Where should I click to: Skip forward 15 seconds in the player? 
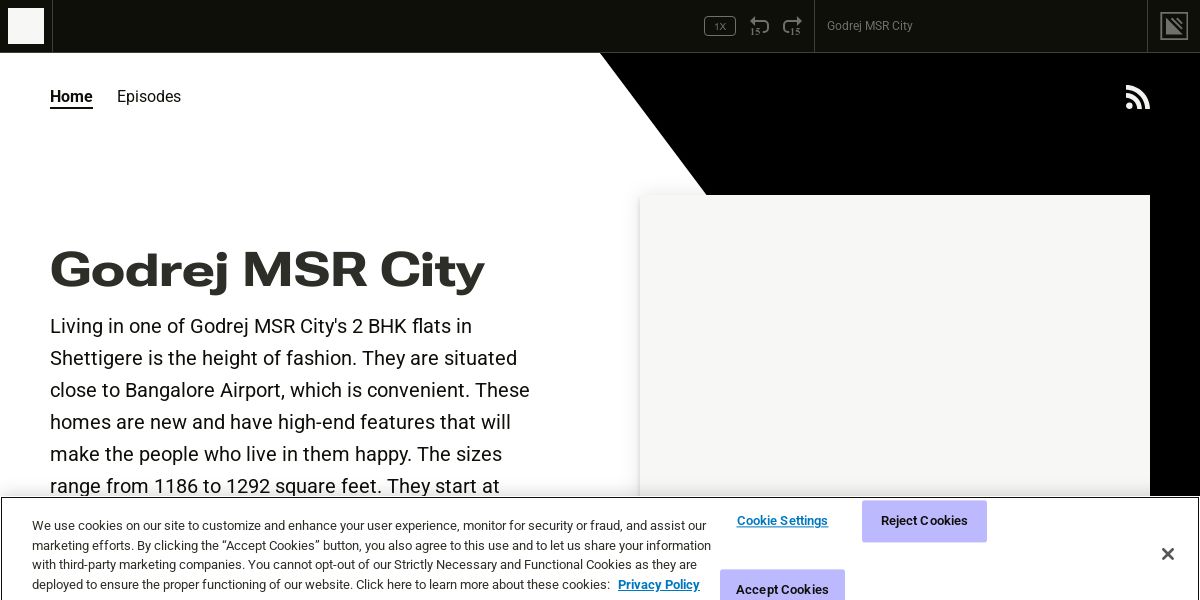click(792, 26)
